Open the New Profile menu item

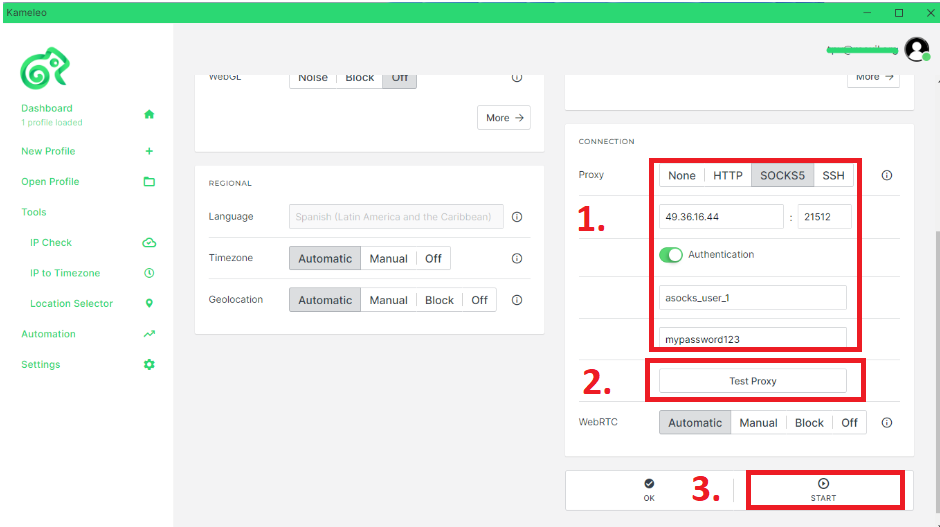(x=48, y=151)
